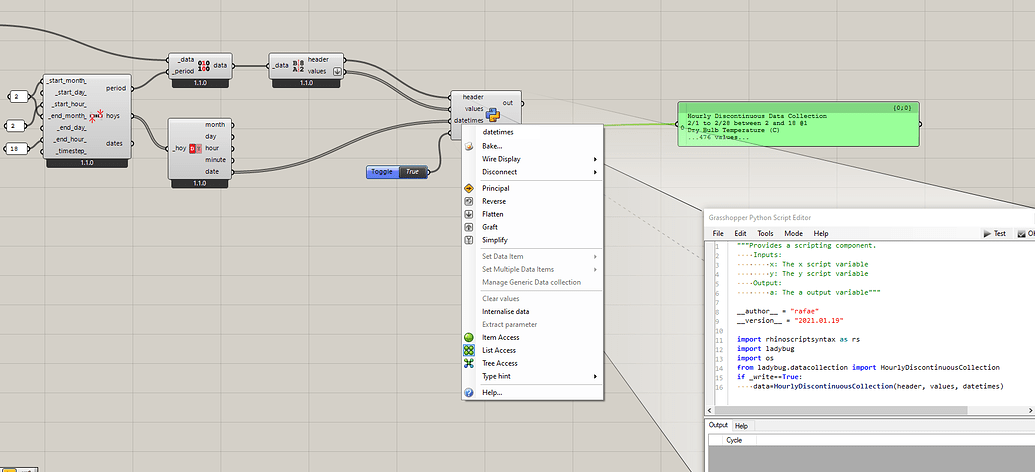Image resolution: width=1035 pixels, height=472 pixels.
Task: Click the values input of Python component
Action: point(474,109)
